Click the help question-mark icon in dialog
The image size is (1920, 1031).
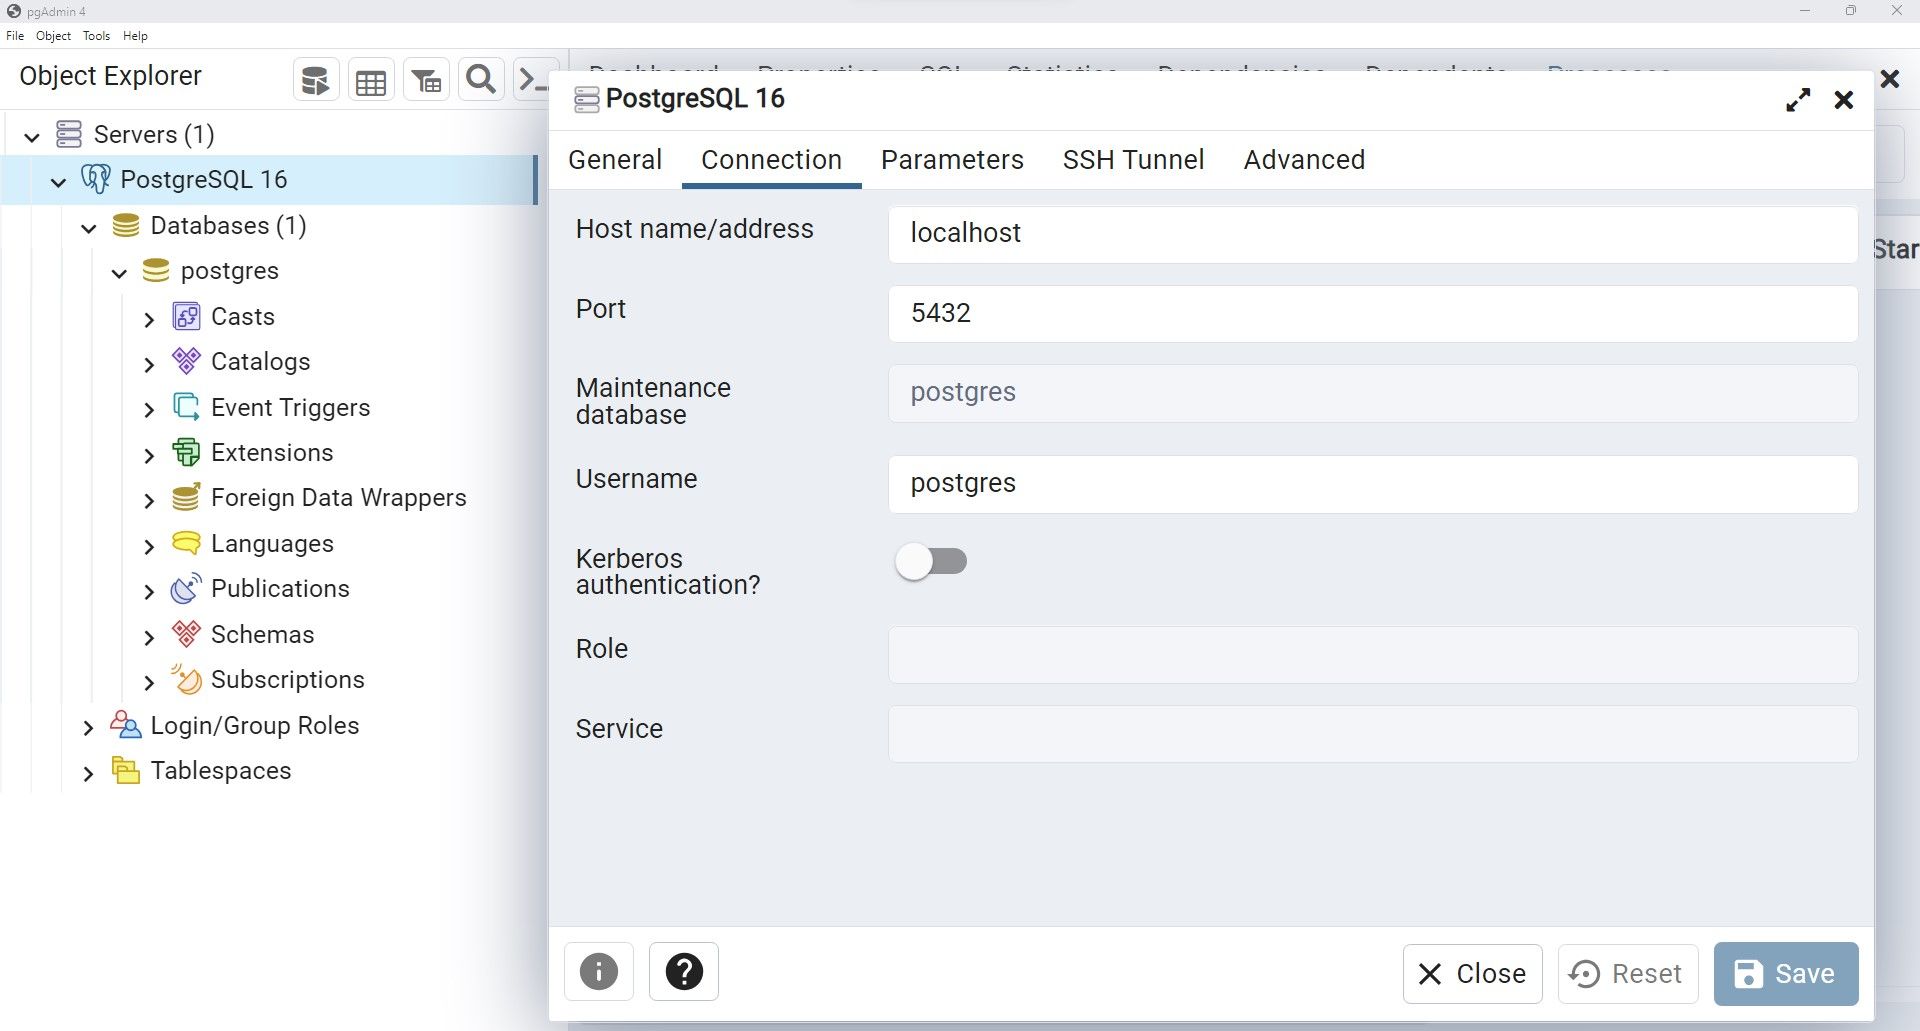[683, 971]
